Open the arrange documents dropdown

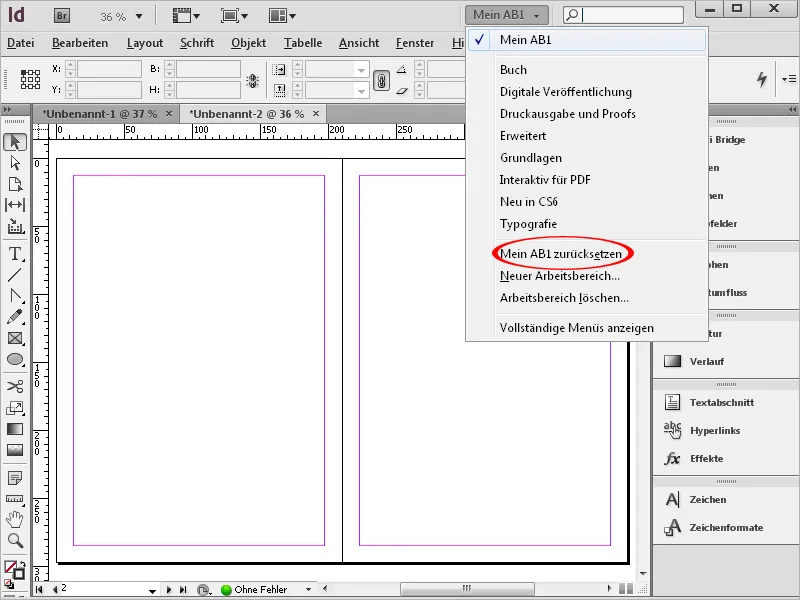282,16
